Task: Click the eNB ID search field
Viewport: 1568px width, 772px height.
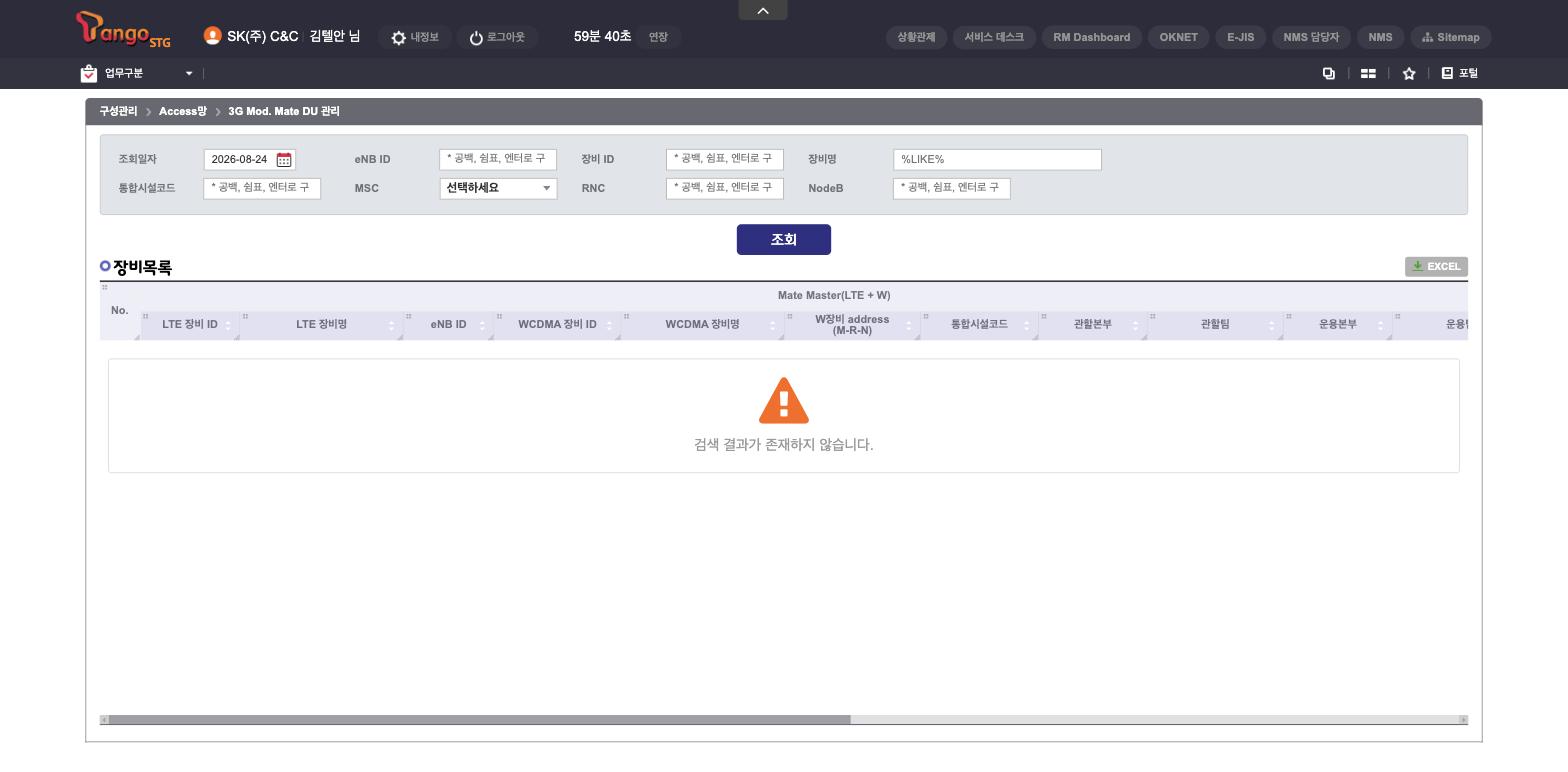Action: coord(498,160)
